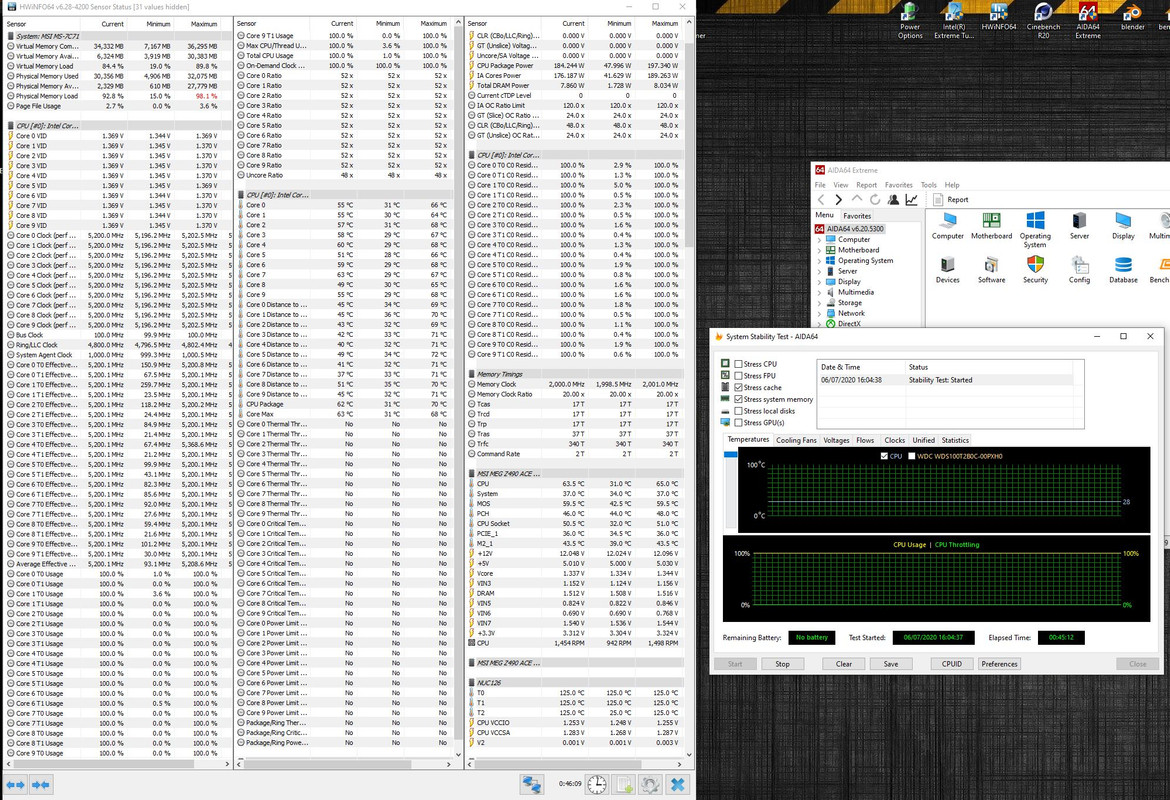
Task: Expand Server node in AIDA64 tree
Action: (x=819, y=271)
